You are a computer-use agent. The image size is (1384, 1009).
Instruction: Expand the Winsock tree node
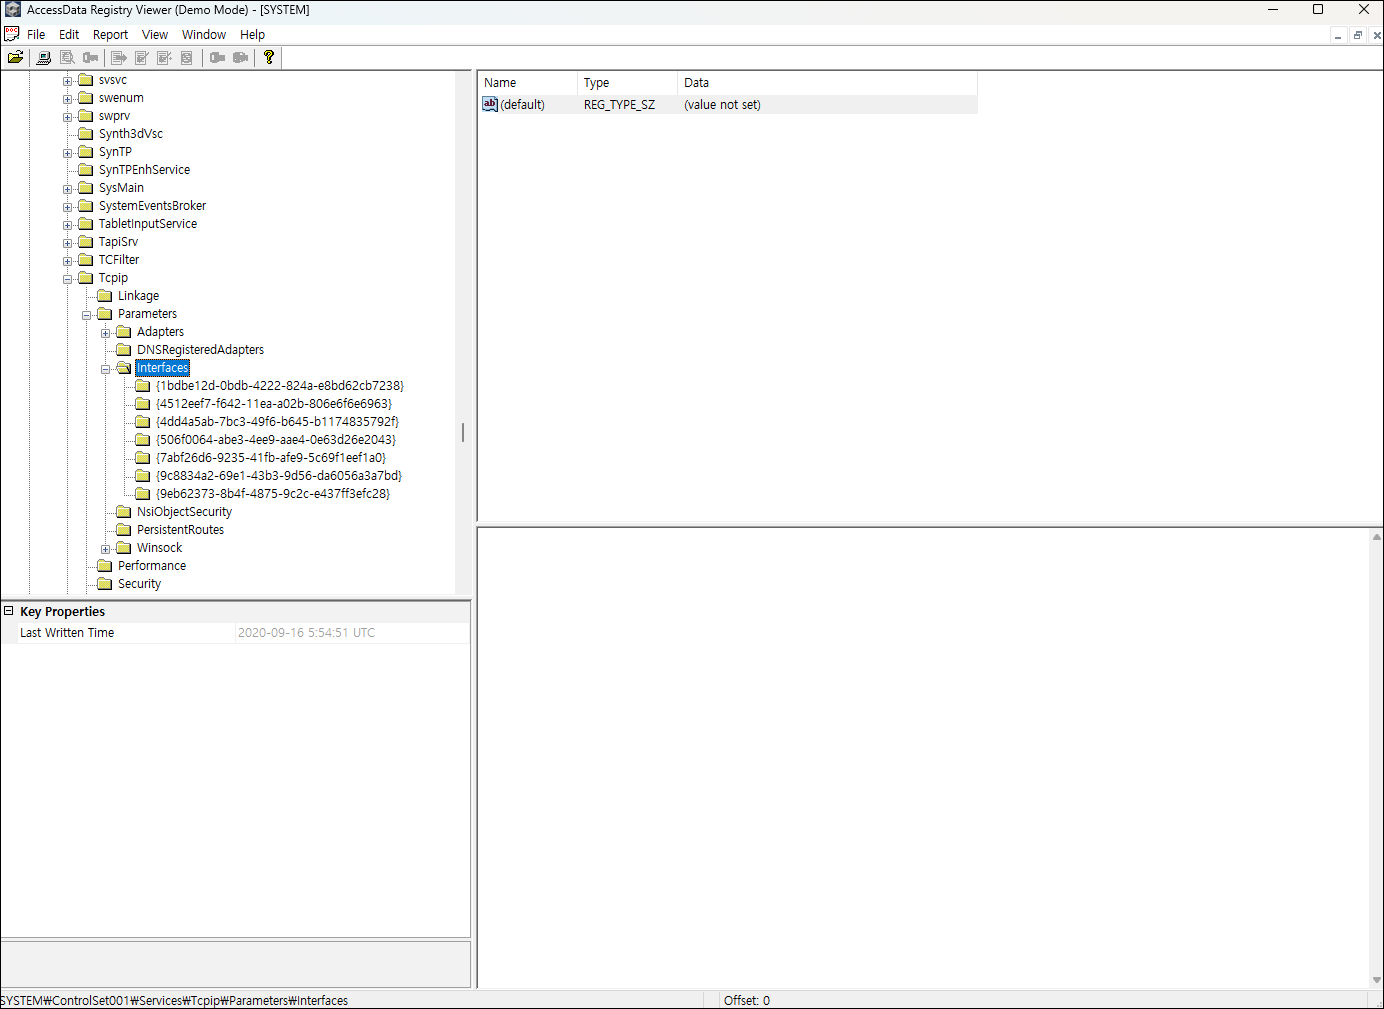(105, 549)
